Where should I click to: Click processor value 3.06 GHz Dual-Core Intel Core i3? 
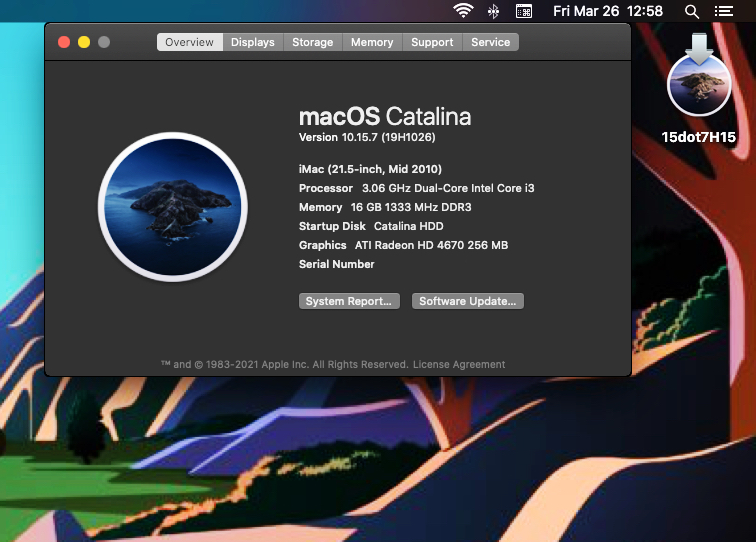pyautogui.click(x=448, y=188)
